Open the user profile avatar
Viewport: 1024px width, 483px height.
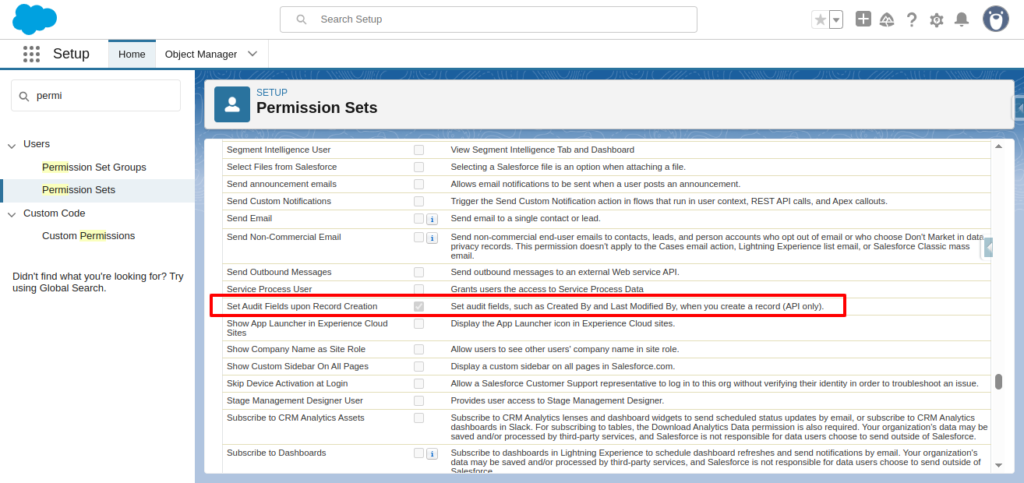[x=996, y=19]
